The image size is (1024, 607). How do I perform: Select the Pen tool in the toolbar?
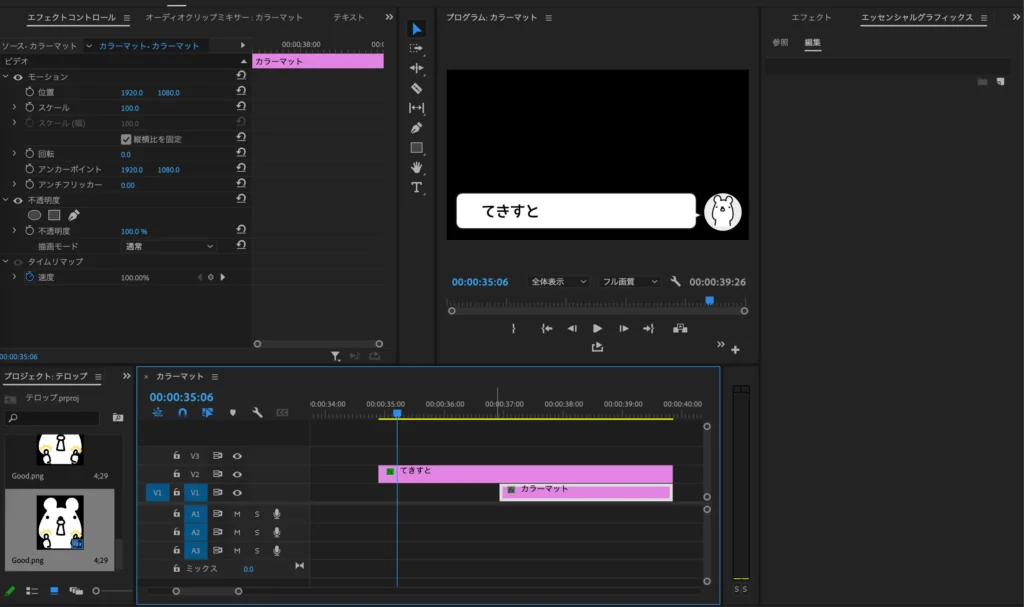pyautogui.click(x=417, y=128)
